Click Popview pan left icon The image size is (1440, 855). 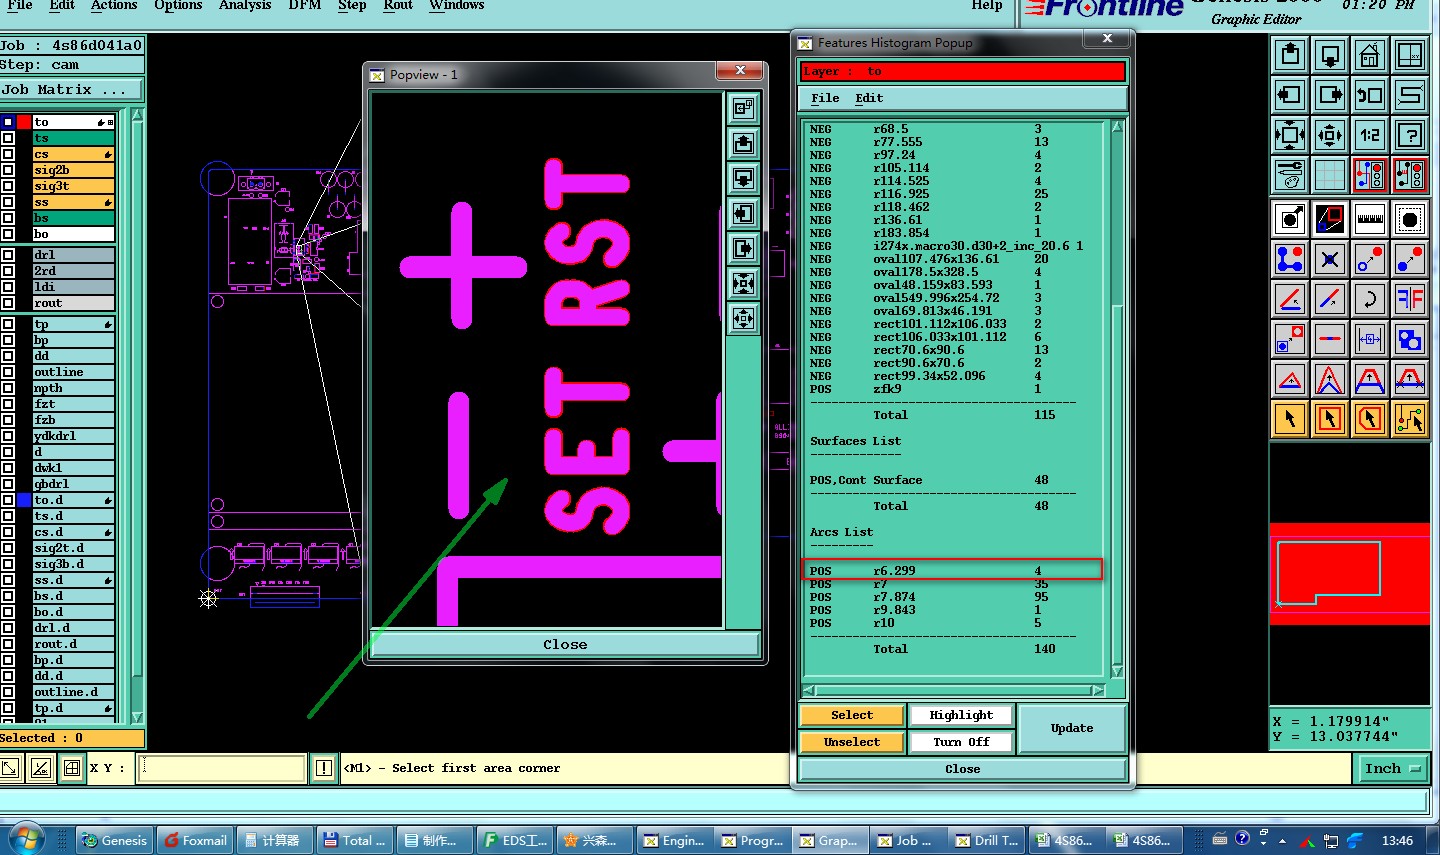click(x=743, y=213)
